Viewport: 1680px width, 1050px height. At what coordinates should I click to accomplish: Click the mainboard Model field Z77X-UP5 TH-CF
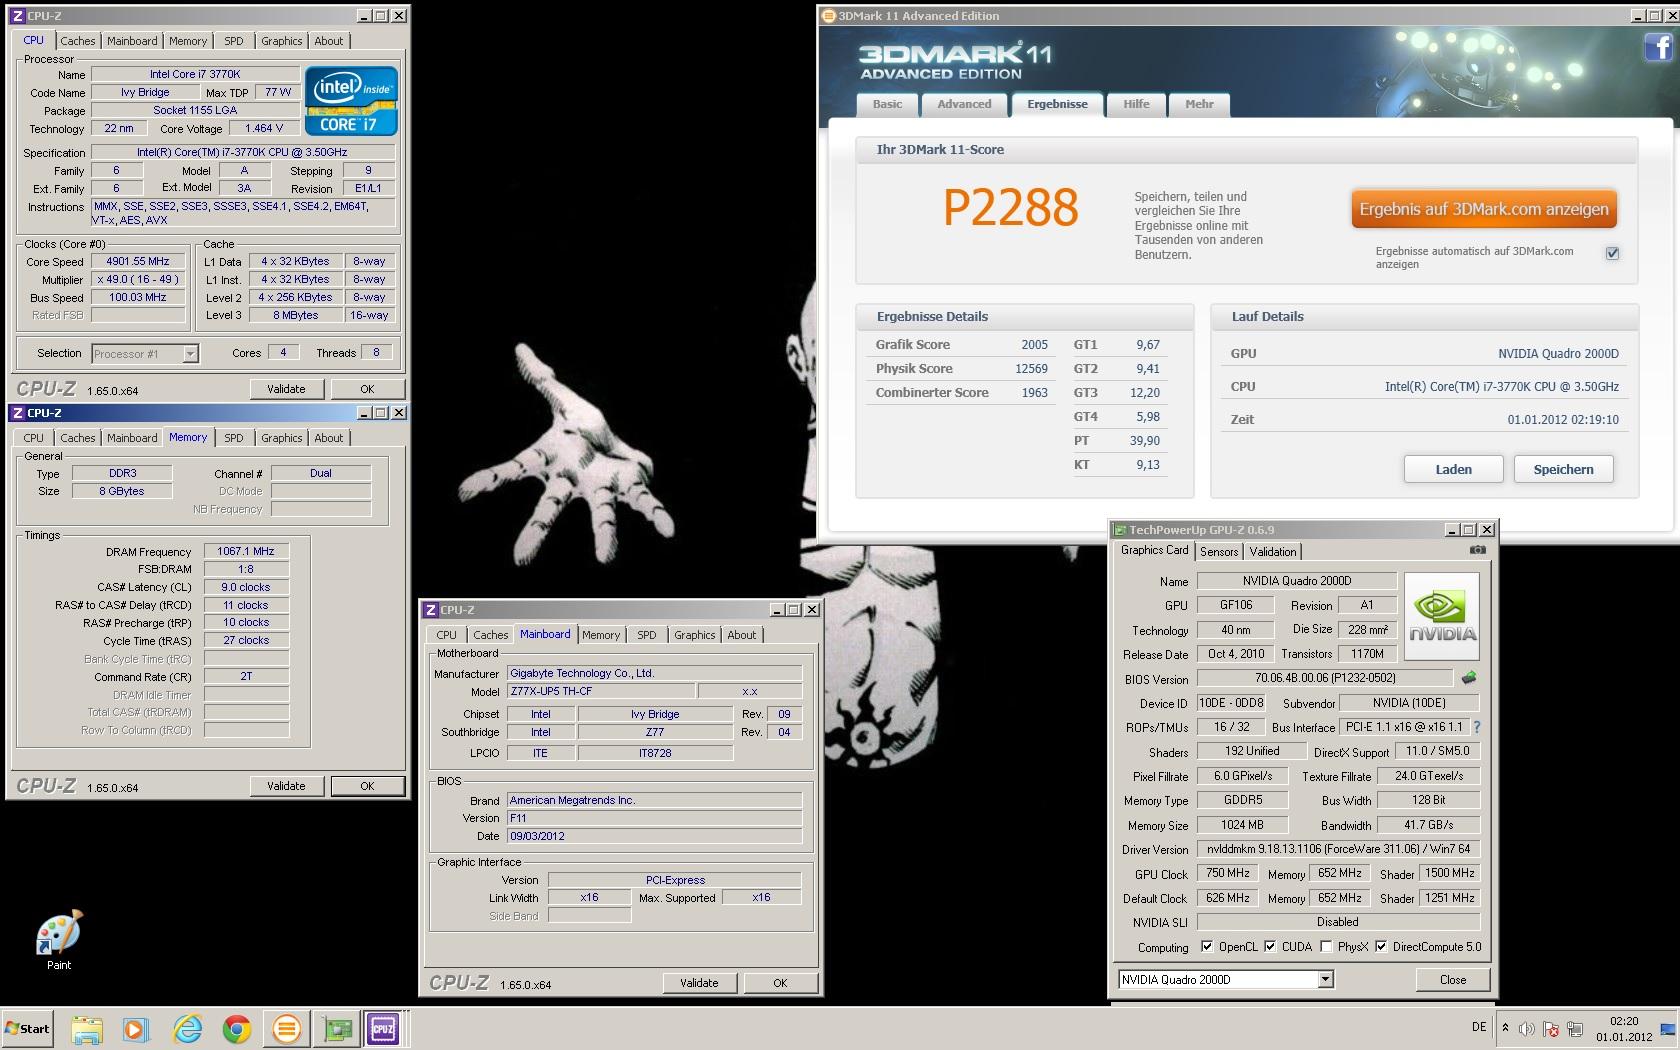[600, 691]
